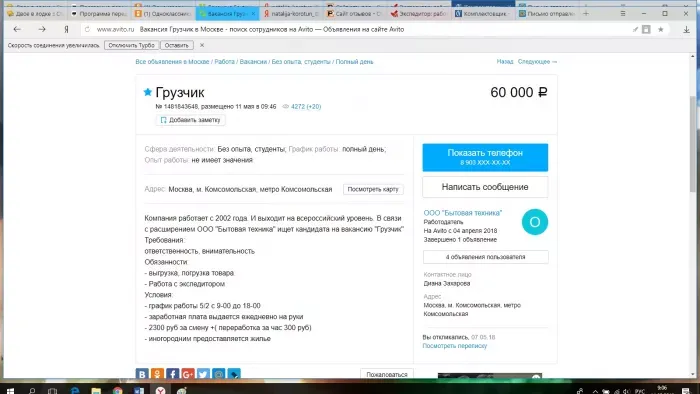Viewport: 700px width, 394px height.
Task: Click Показать телефон button
Action: pos(485,157)
